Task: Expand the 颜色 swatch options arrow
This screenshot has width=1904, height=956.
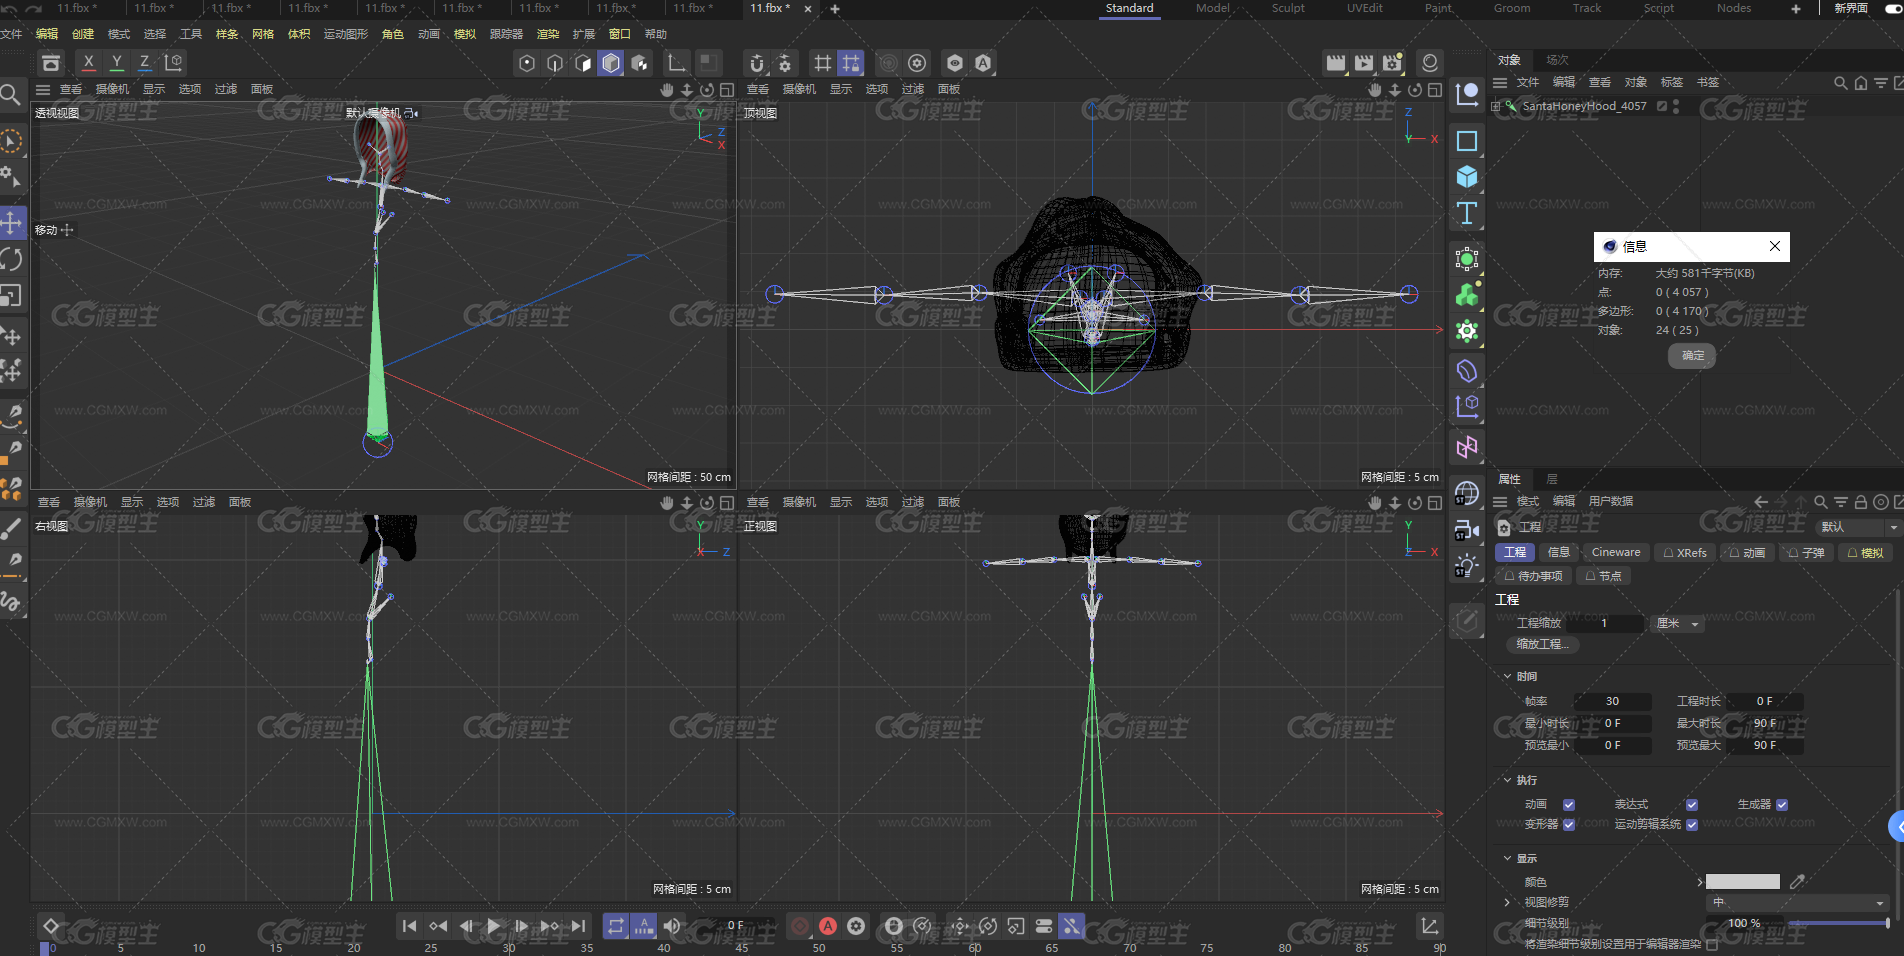Action: tap(1700, 882)
